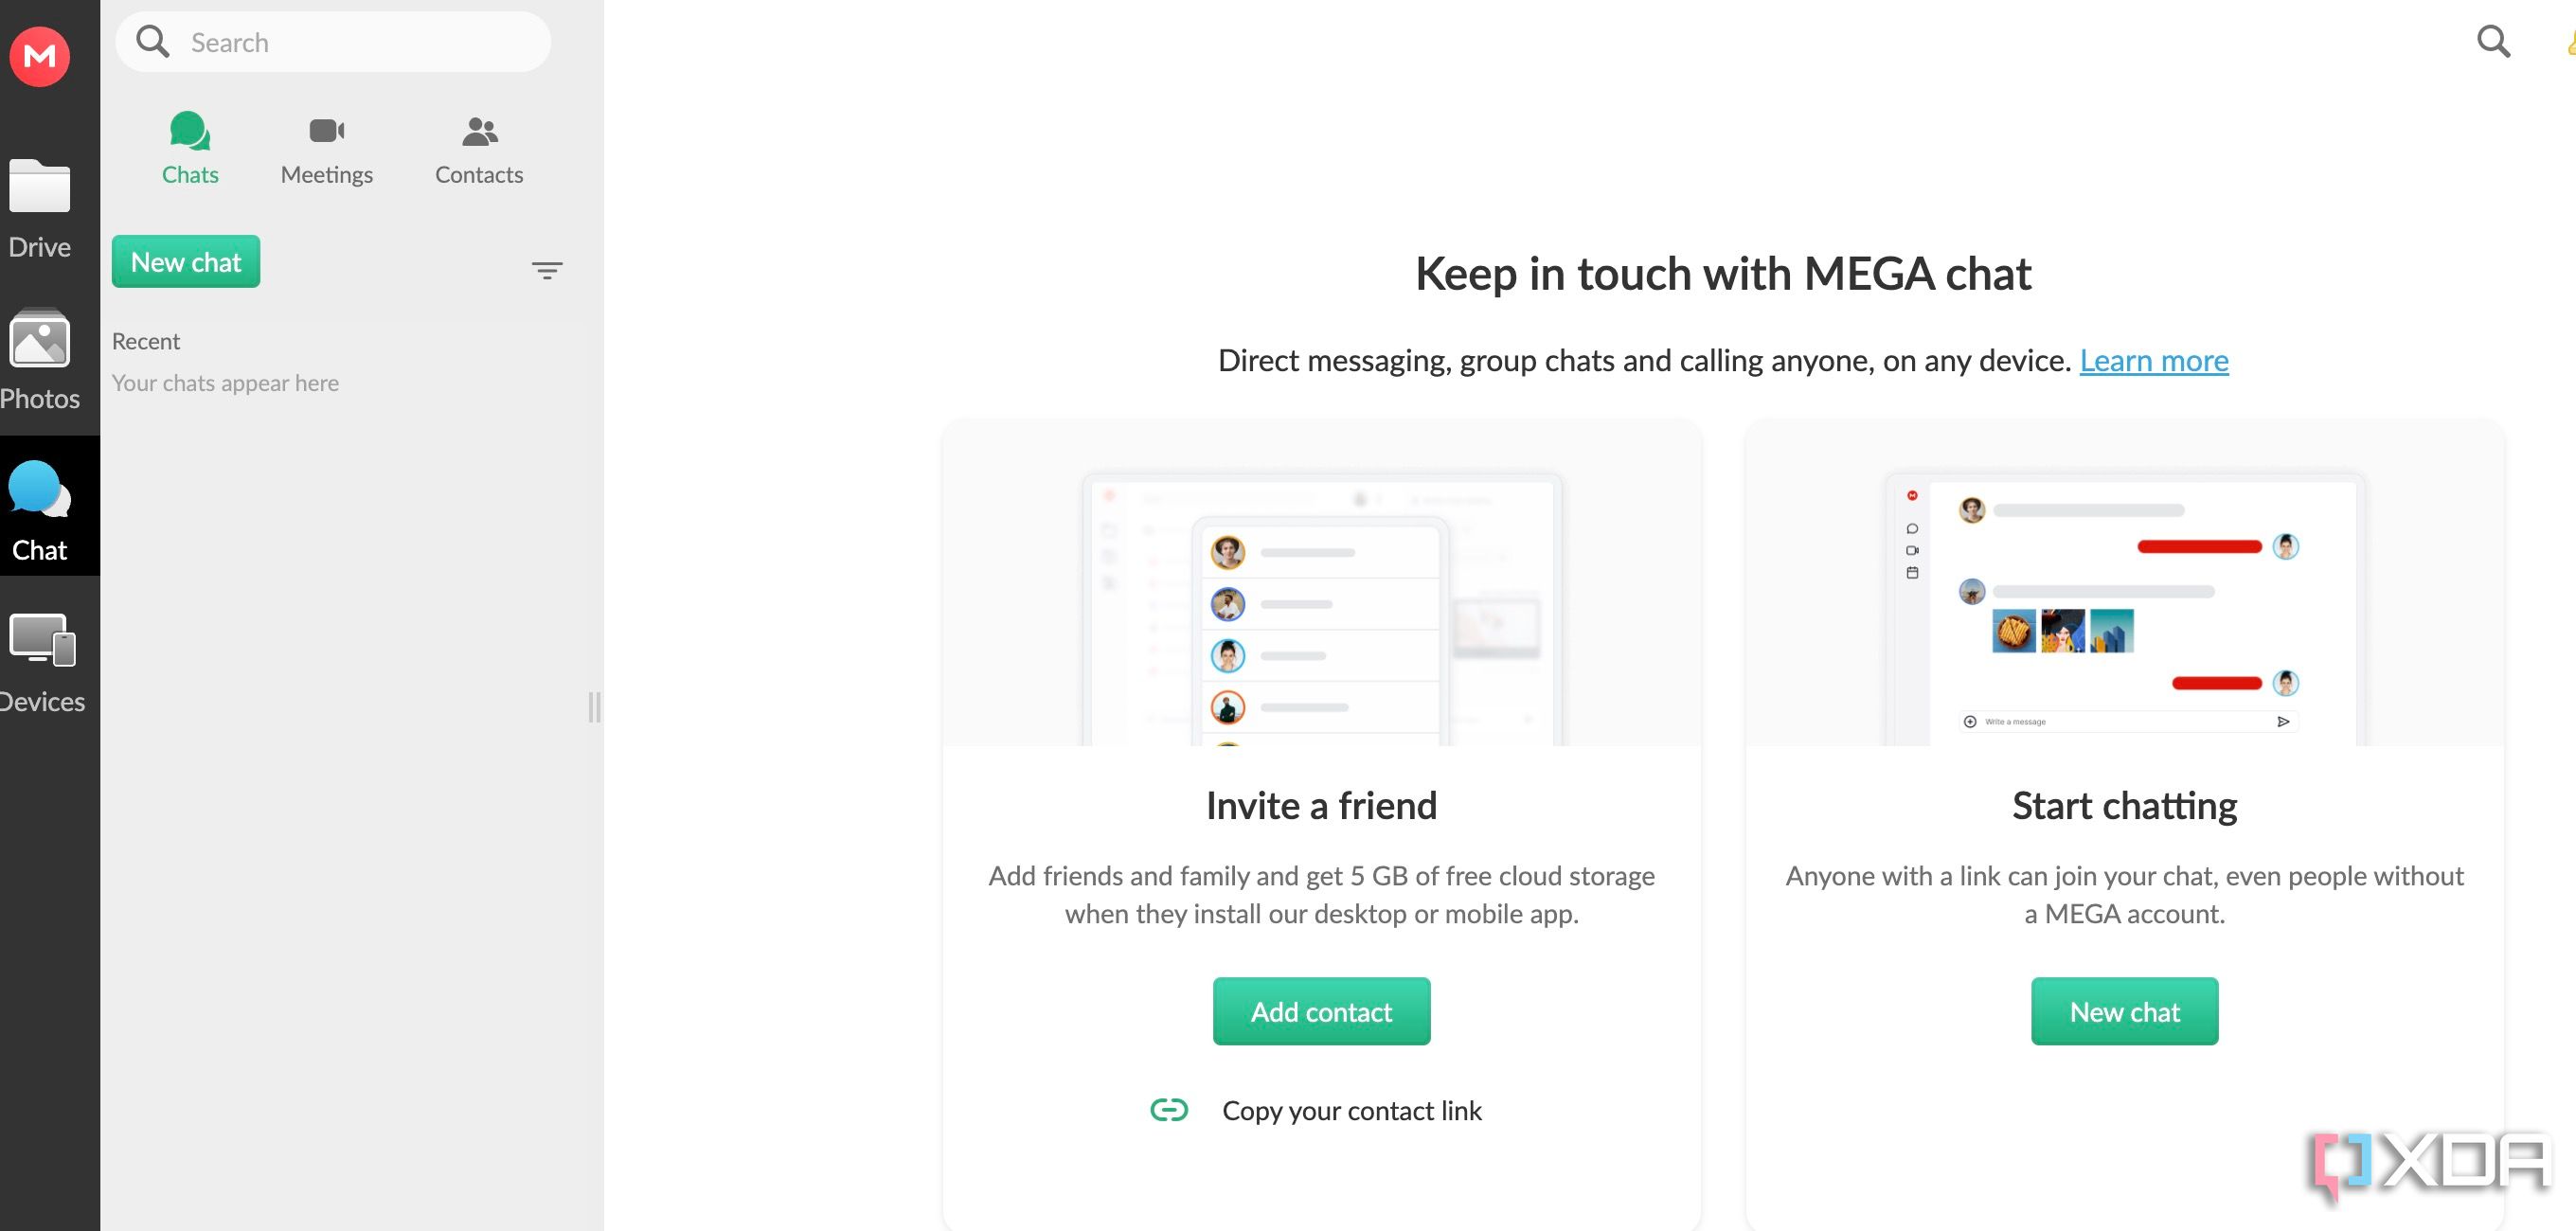Click the New chat button in sidebar
Screen dimensions: 2576x1231
186,261
